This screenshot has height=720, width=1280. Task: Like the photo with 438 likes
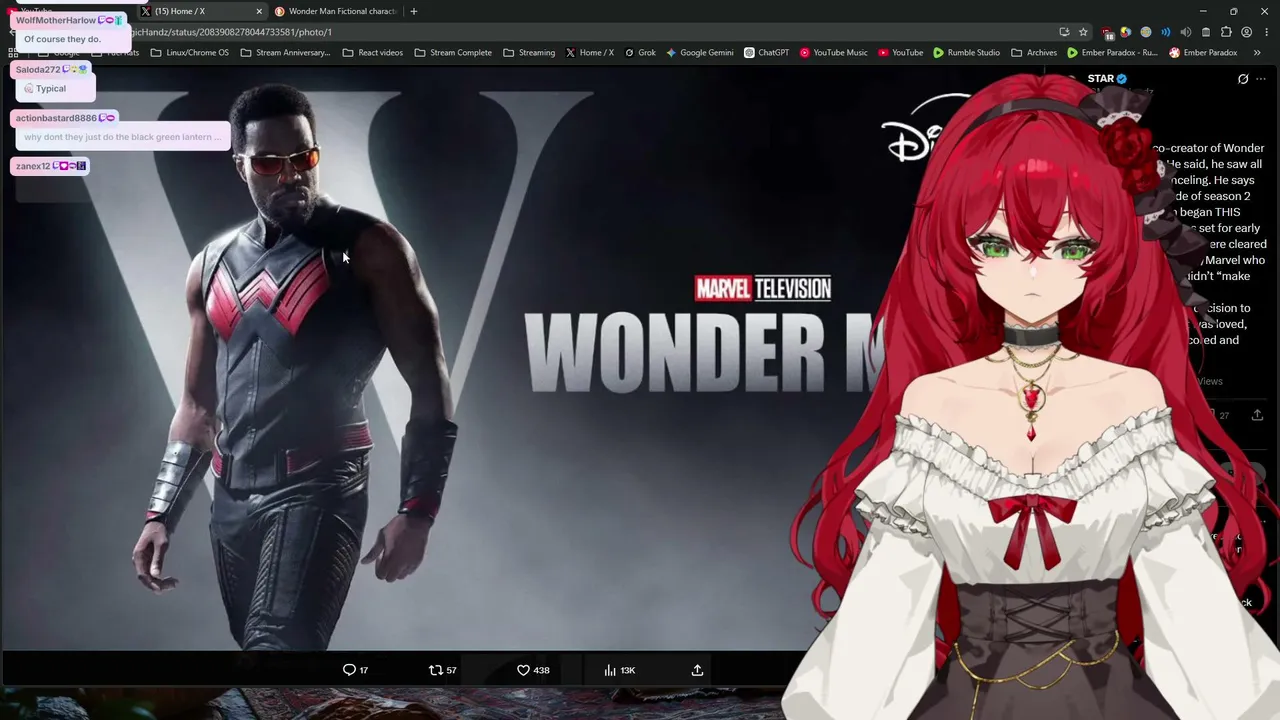pos(533,670)
